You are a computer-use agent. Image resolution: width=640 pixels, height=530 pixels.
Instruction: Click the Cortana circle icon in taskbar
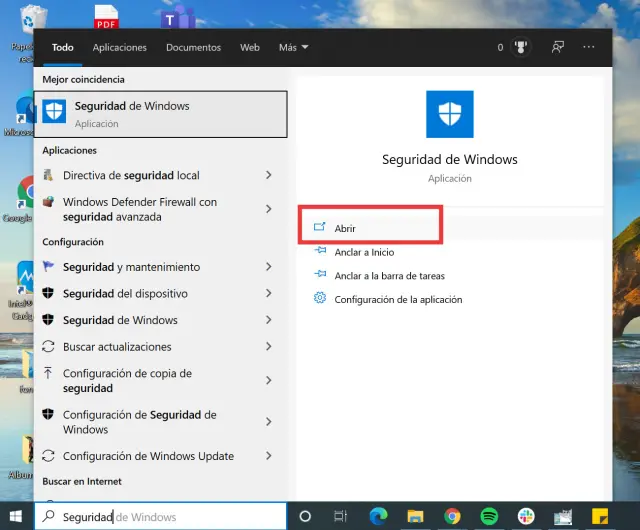pos(306,516)
